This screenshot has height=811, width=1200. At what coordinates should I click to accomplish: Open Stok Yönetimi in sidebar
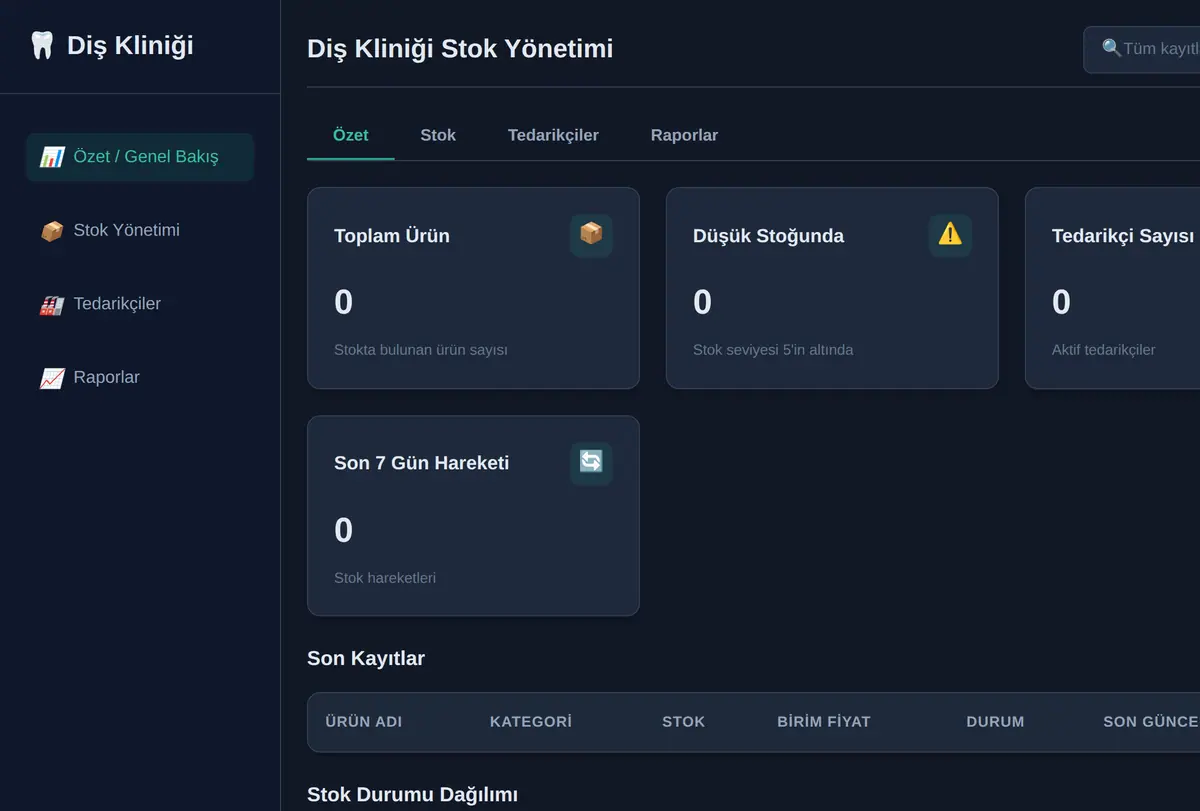[x=140, y=230]
